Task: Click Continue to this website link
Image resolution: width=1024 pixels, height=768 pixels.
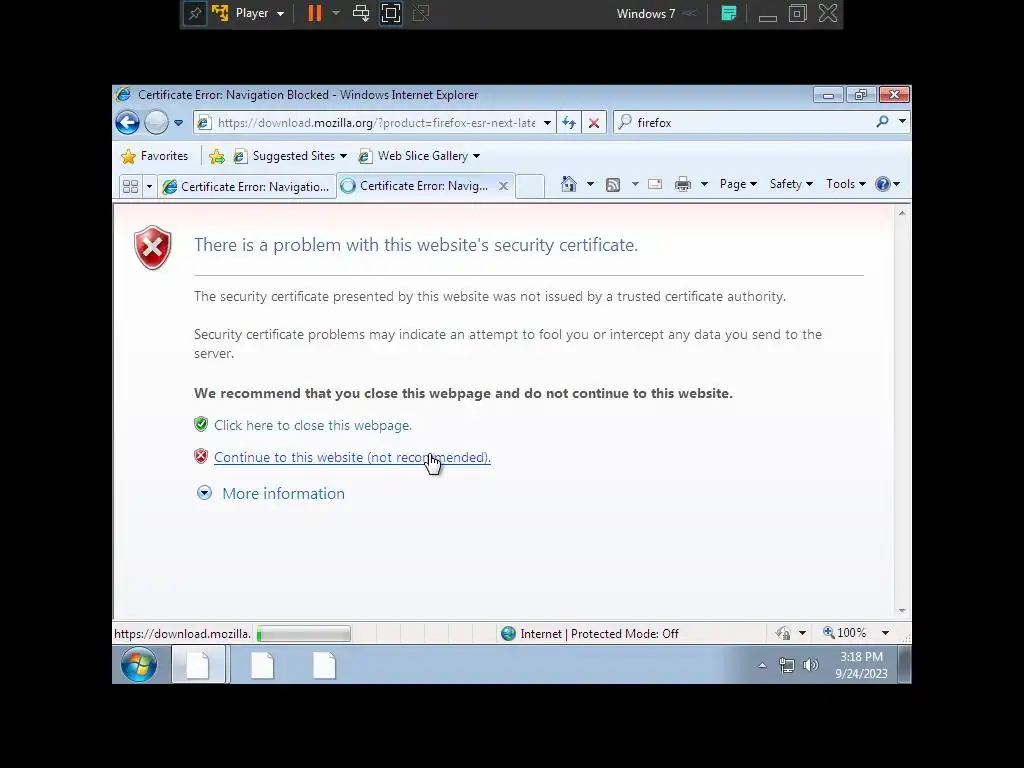Action: tap(353, 457)
